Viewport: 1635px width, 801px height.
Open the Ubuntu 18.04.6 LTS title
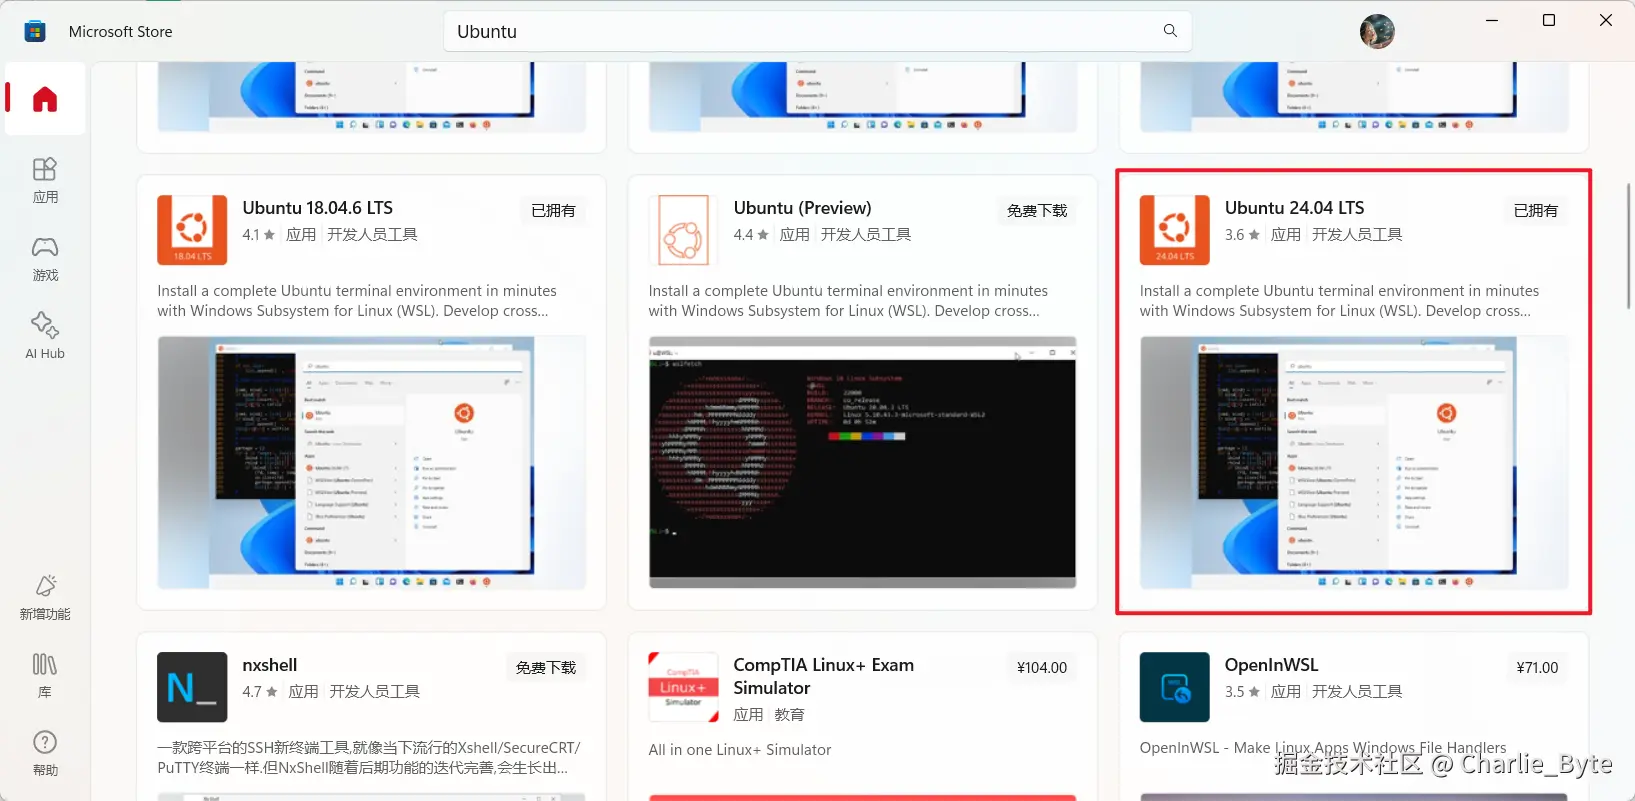coord(318,208)
